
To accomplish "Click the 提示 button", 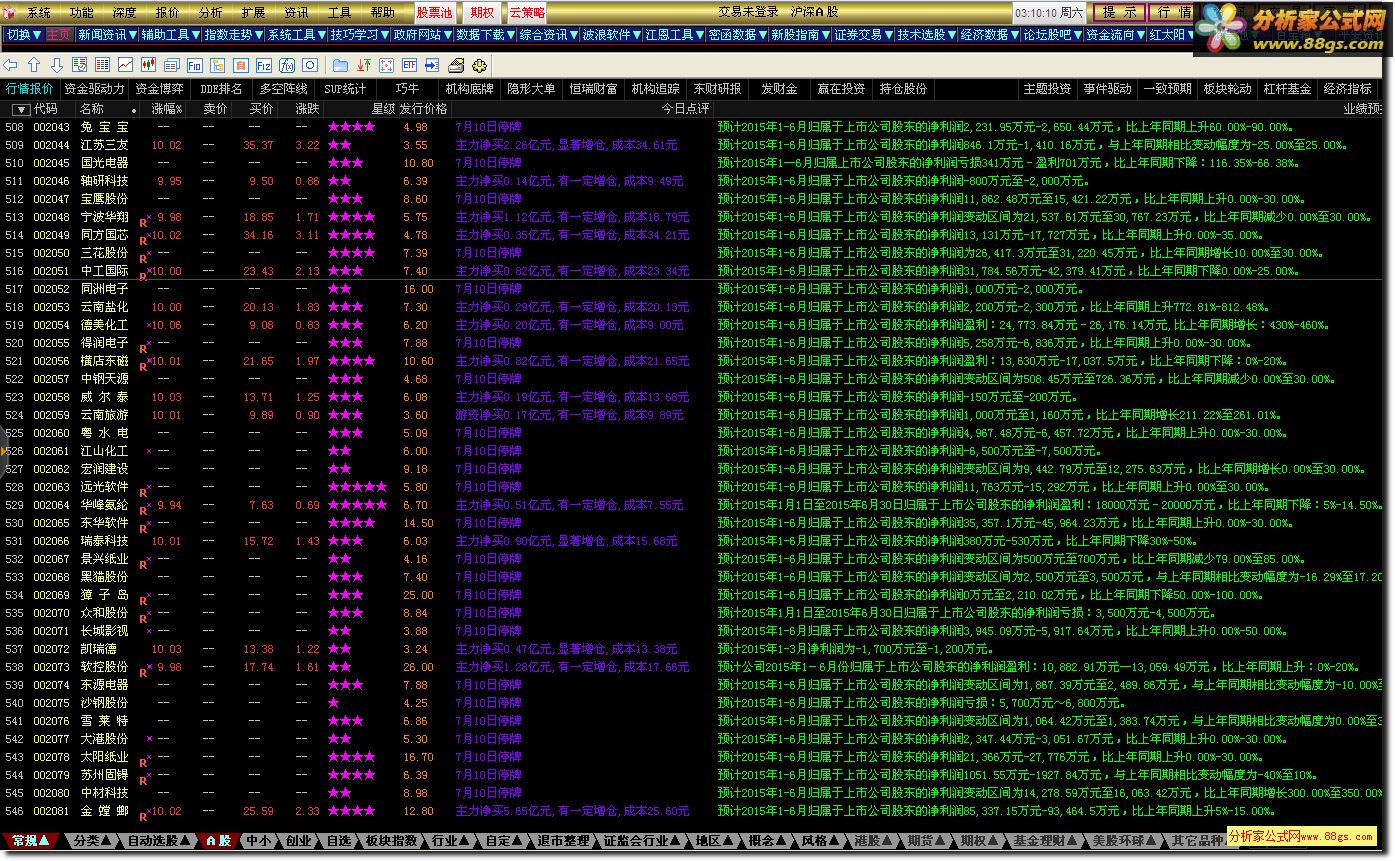I will (x=1118, y=13).
